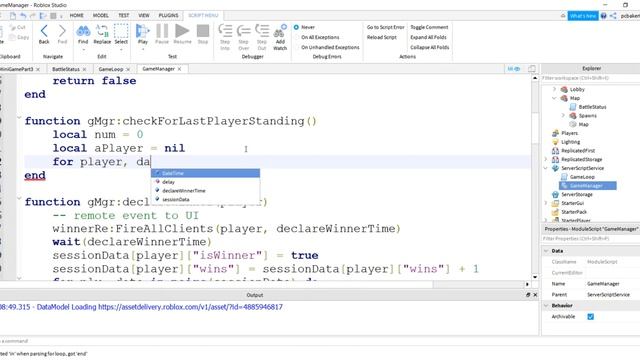The width and height of the screenshot is (640, 360).
Task: Select GameLoop script in Explorer
Action: coord(582,177)
